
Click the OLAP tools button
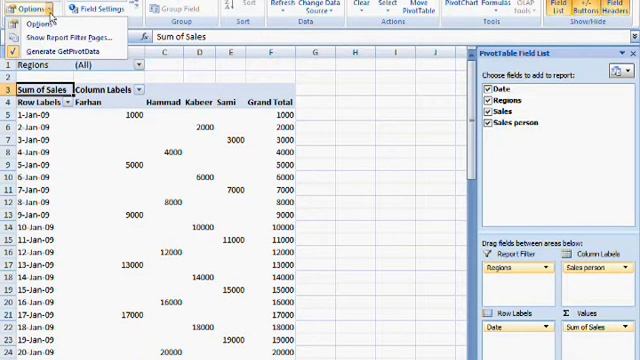[x=525, y=7]
